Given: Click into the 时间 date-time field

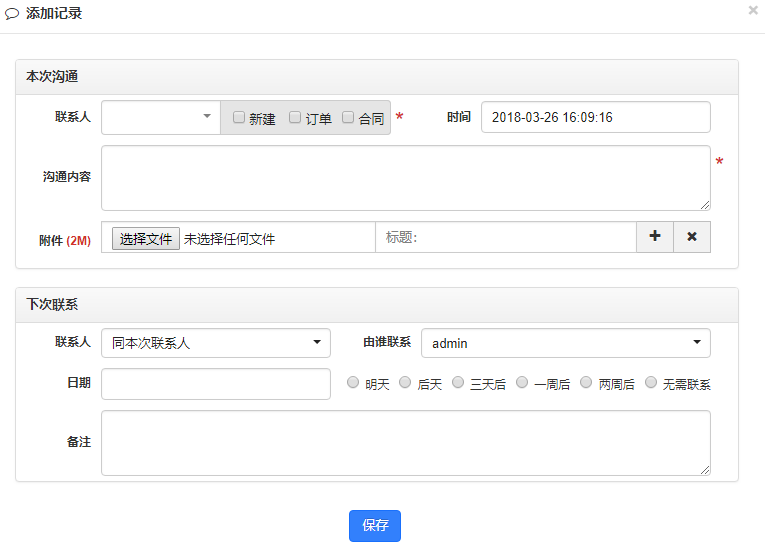Looking at the screenshot, I should point(595,117).
